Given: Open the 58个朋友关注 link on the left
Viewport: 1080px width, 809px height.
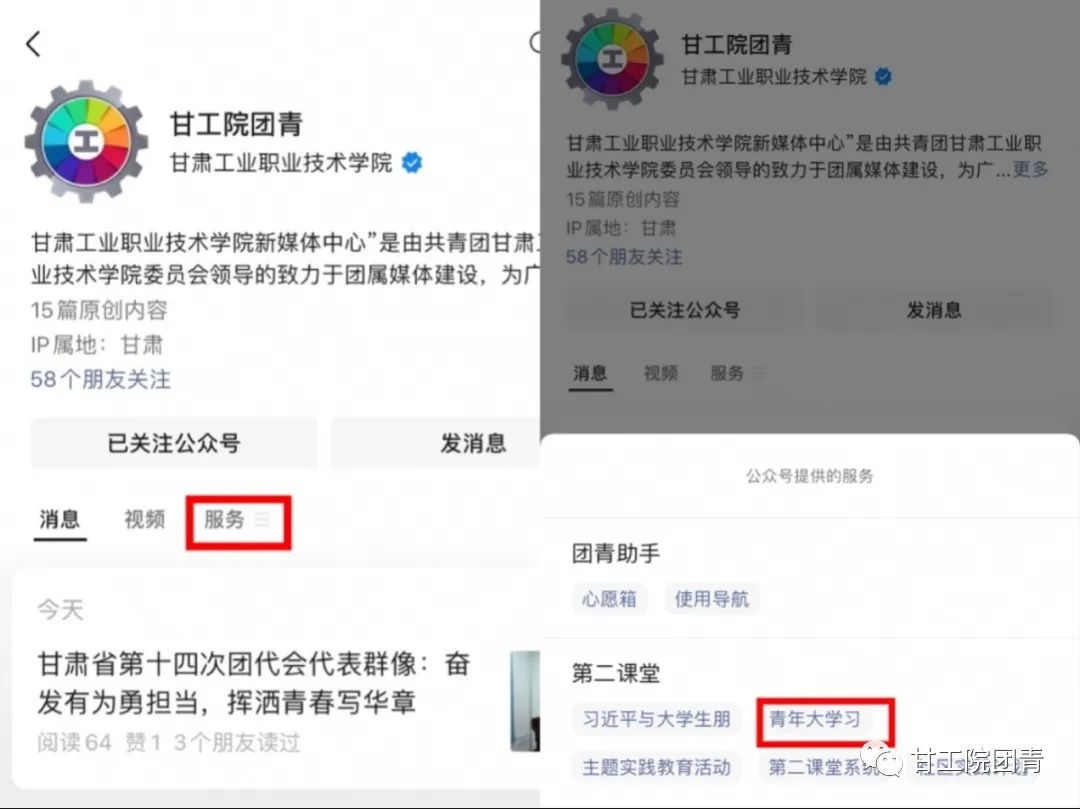Looking at the screenshot, I should pos(101,379).
